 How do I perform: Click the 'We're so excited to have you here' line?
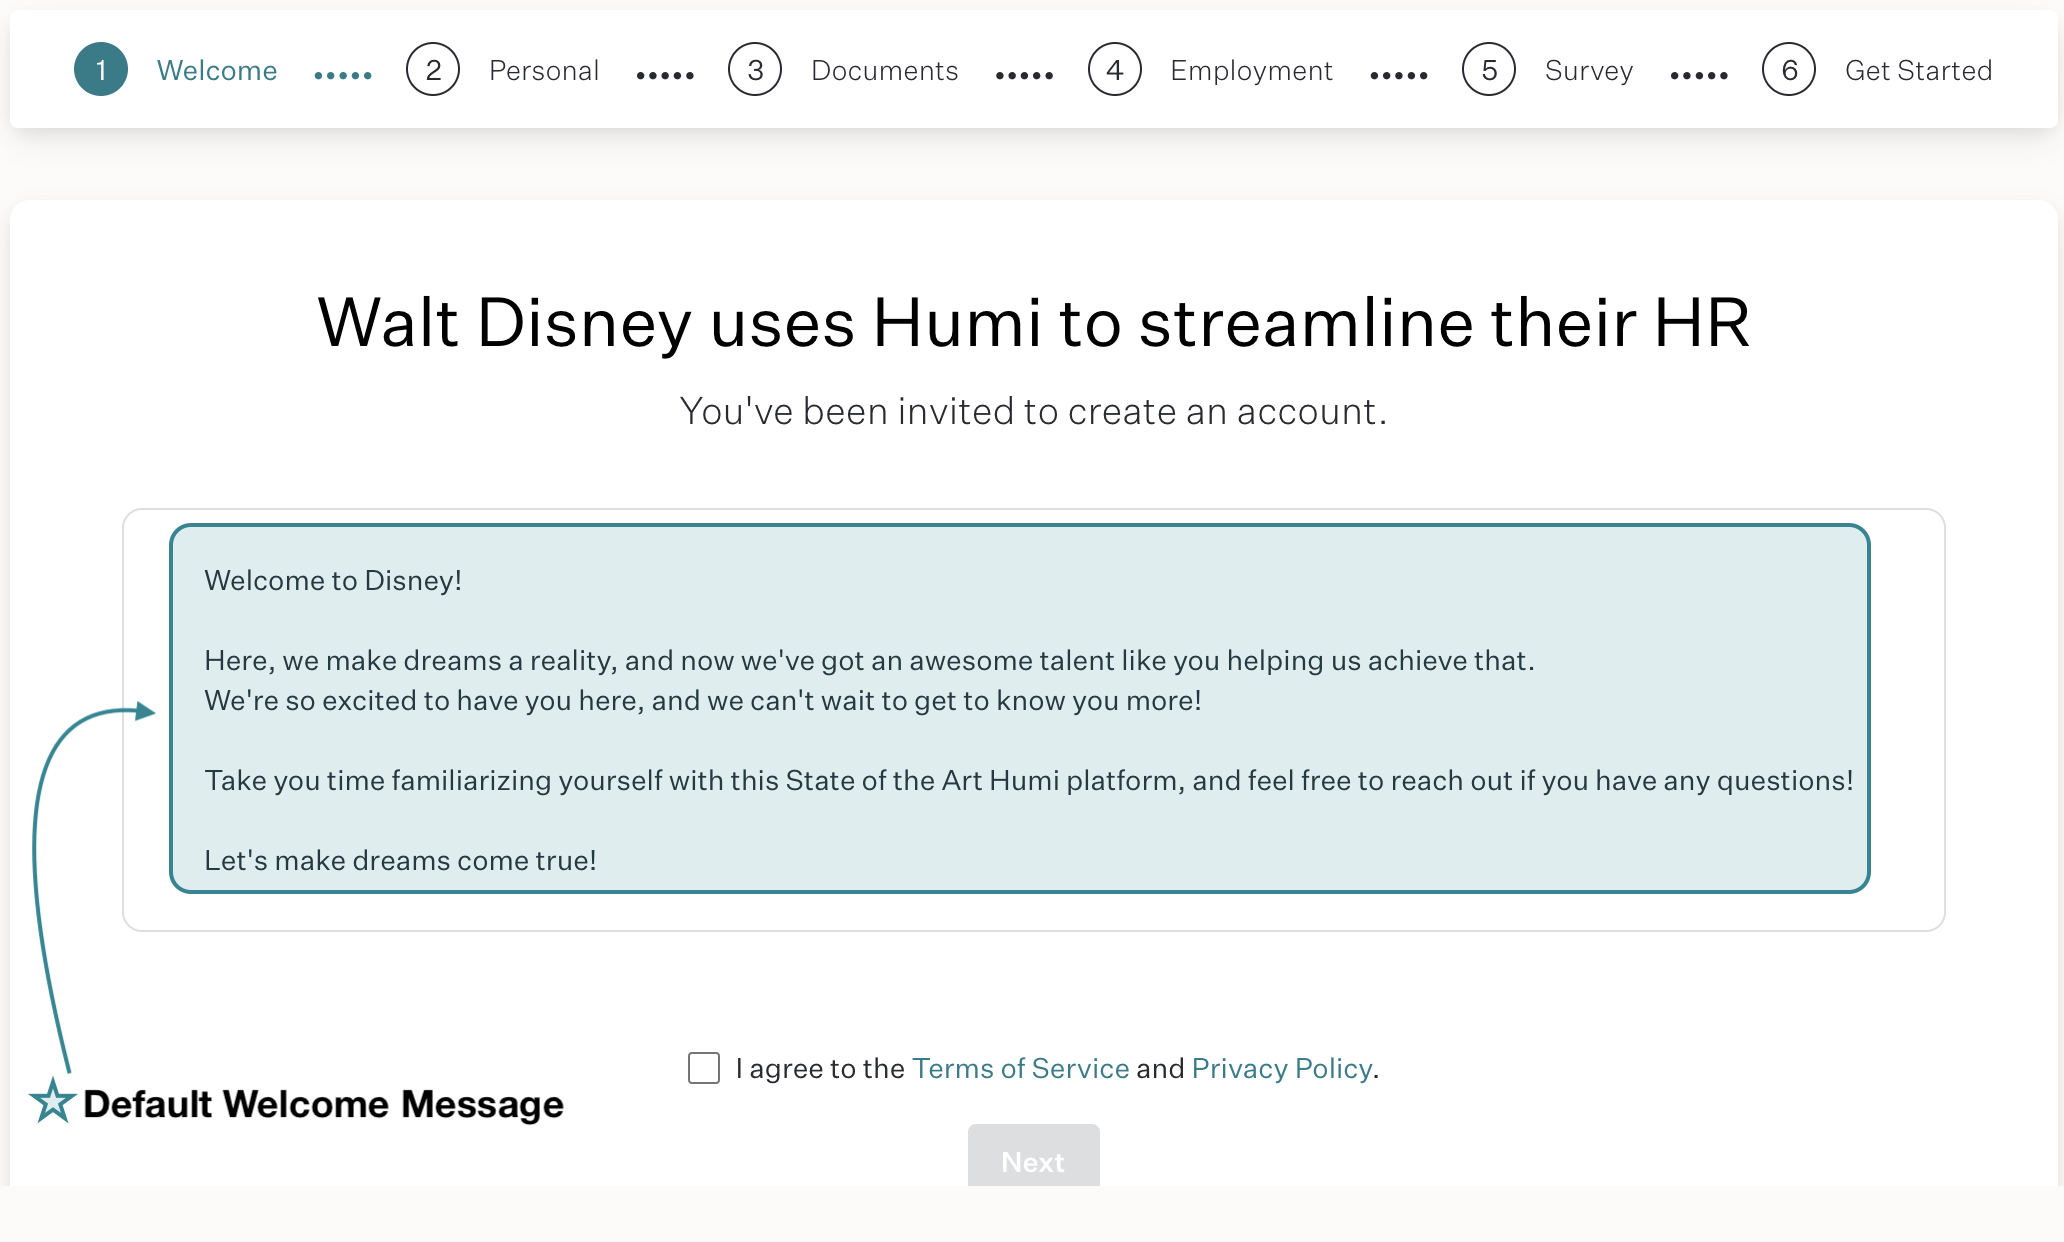point(703,701)
